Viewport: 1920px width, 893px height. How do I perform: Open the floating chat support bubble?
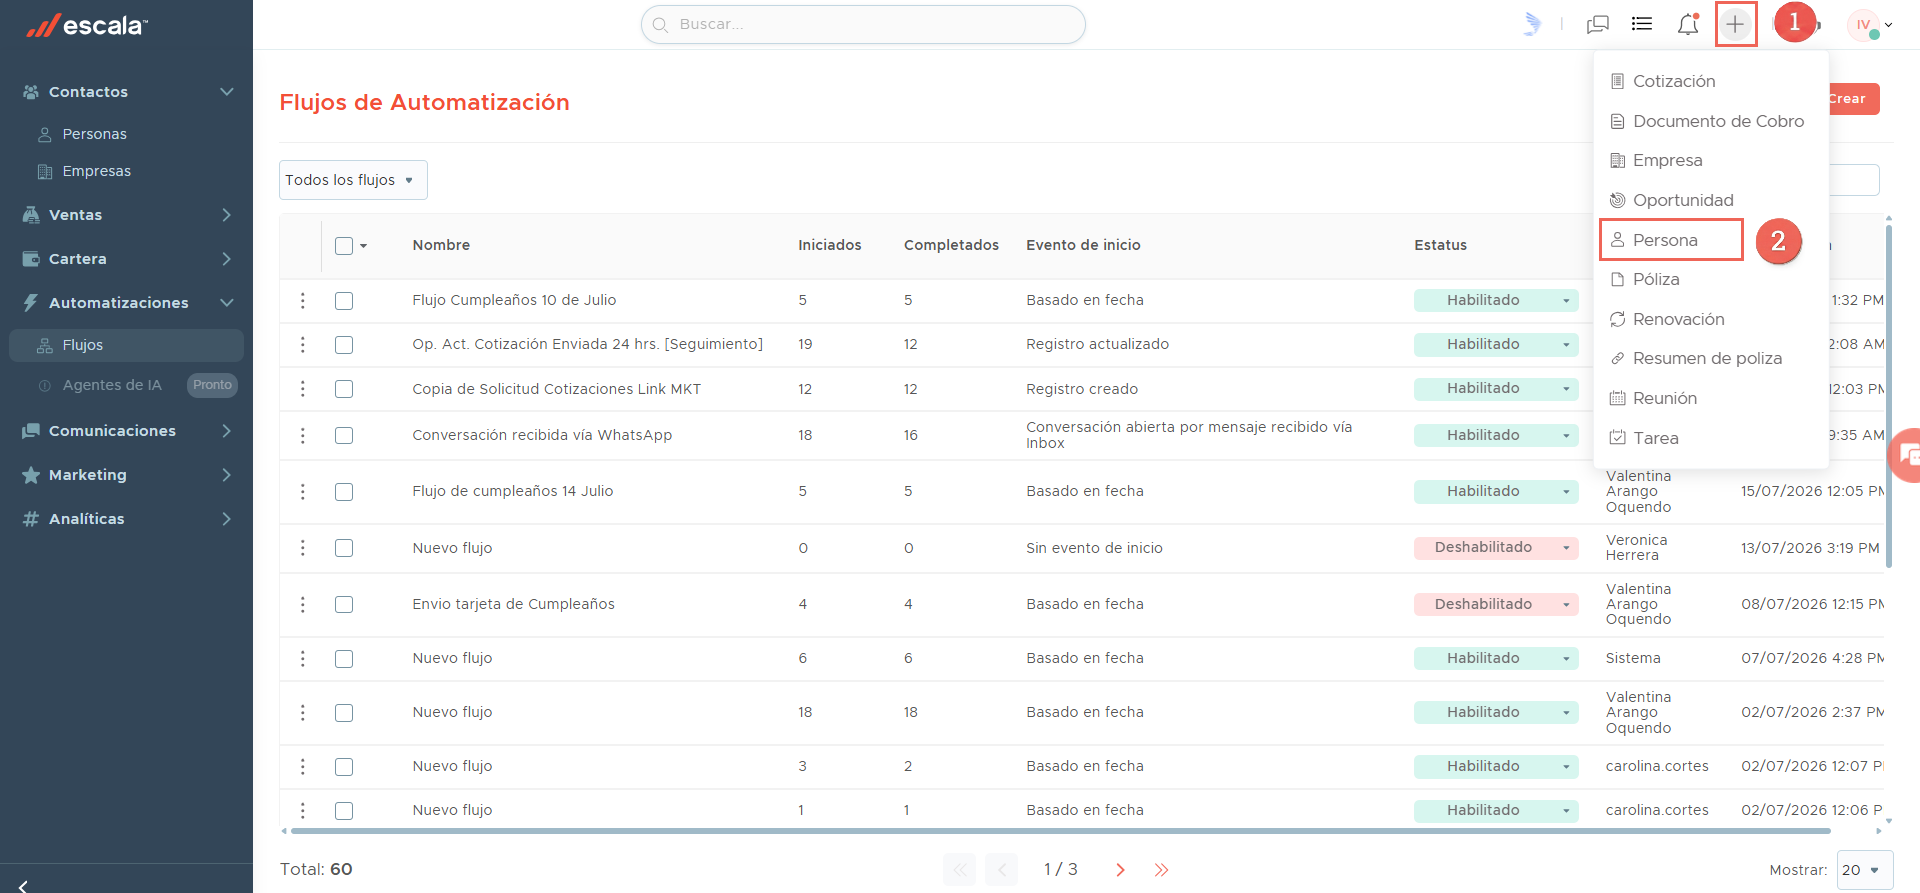pos(1906,456)
